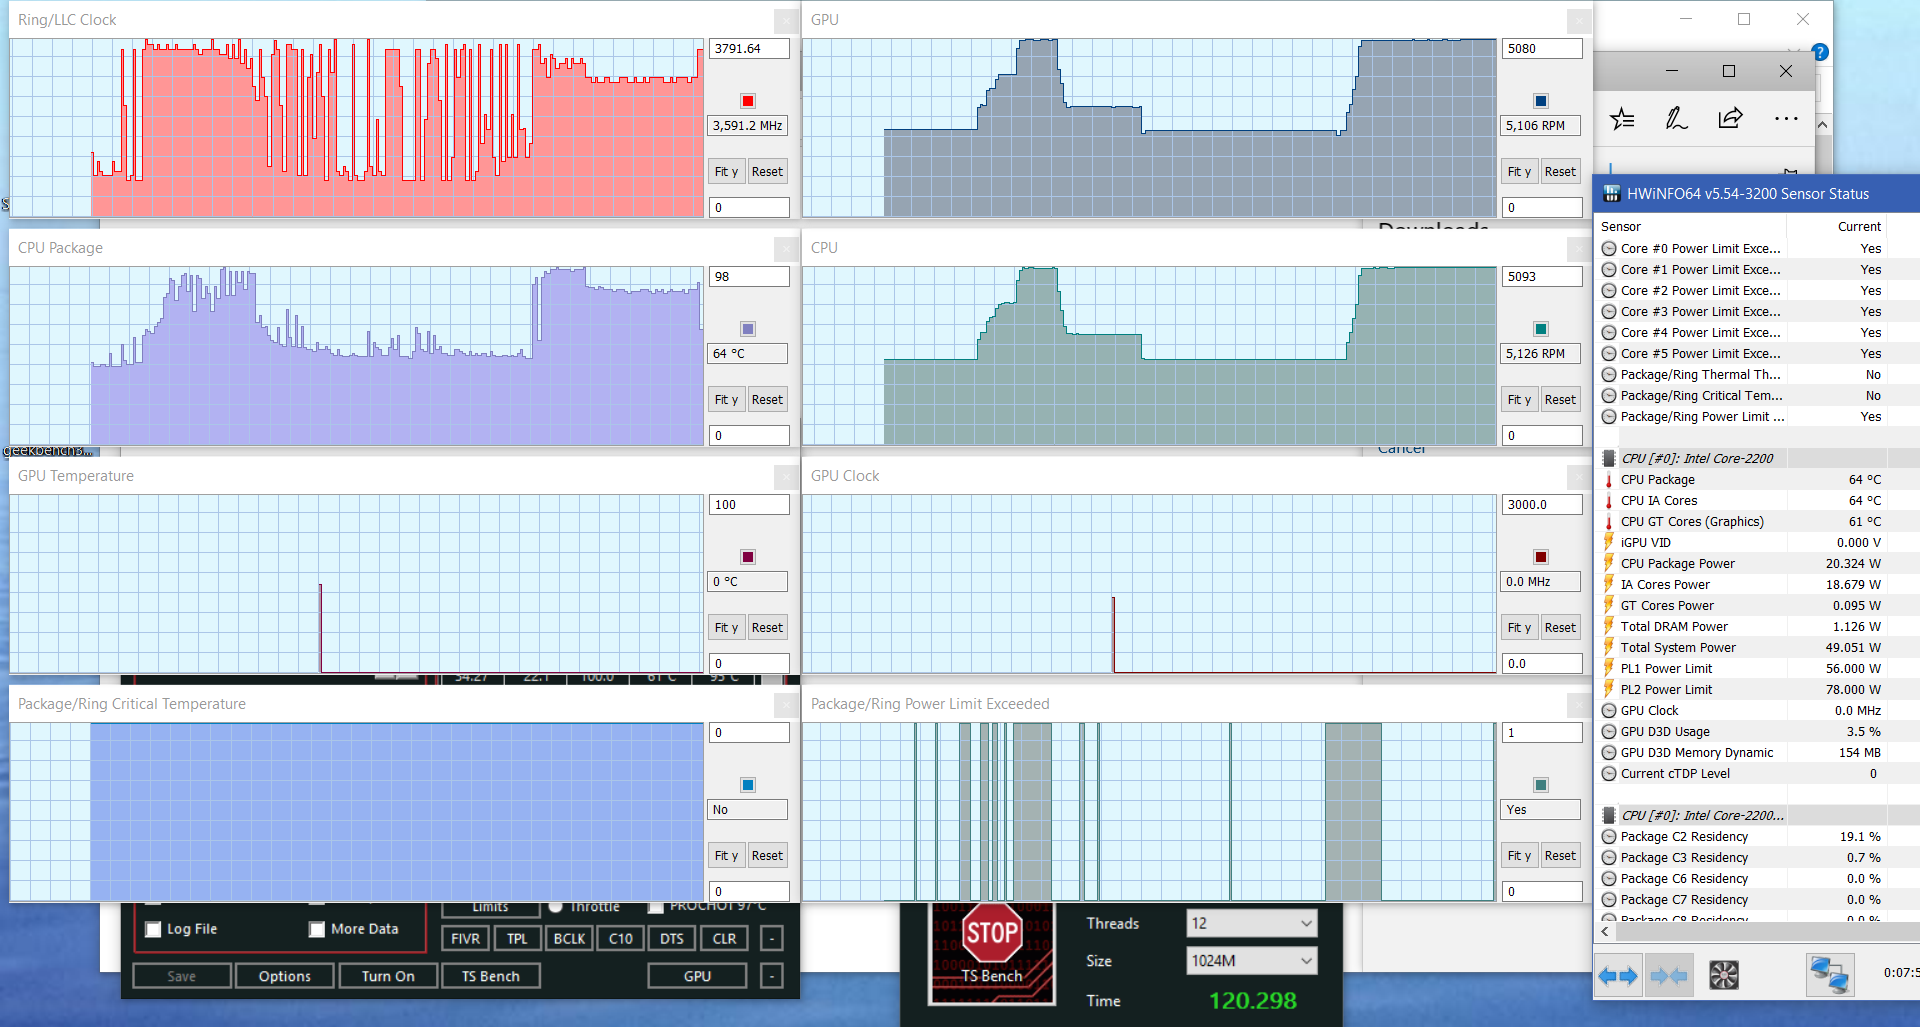Click dark blue color swatch in GPU fan panel
This screenshot has height=1027, width=1920.
pos(1541,101)
